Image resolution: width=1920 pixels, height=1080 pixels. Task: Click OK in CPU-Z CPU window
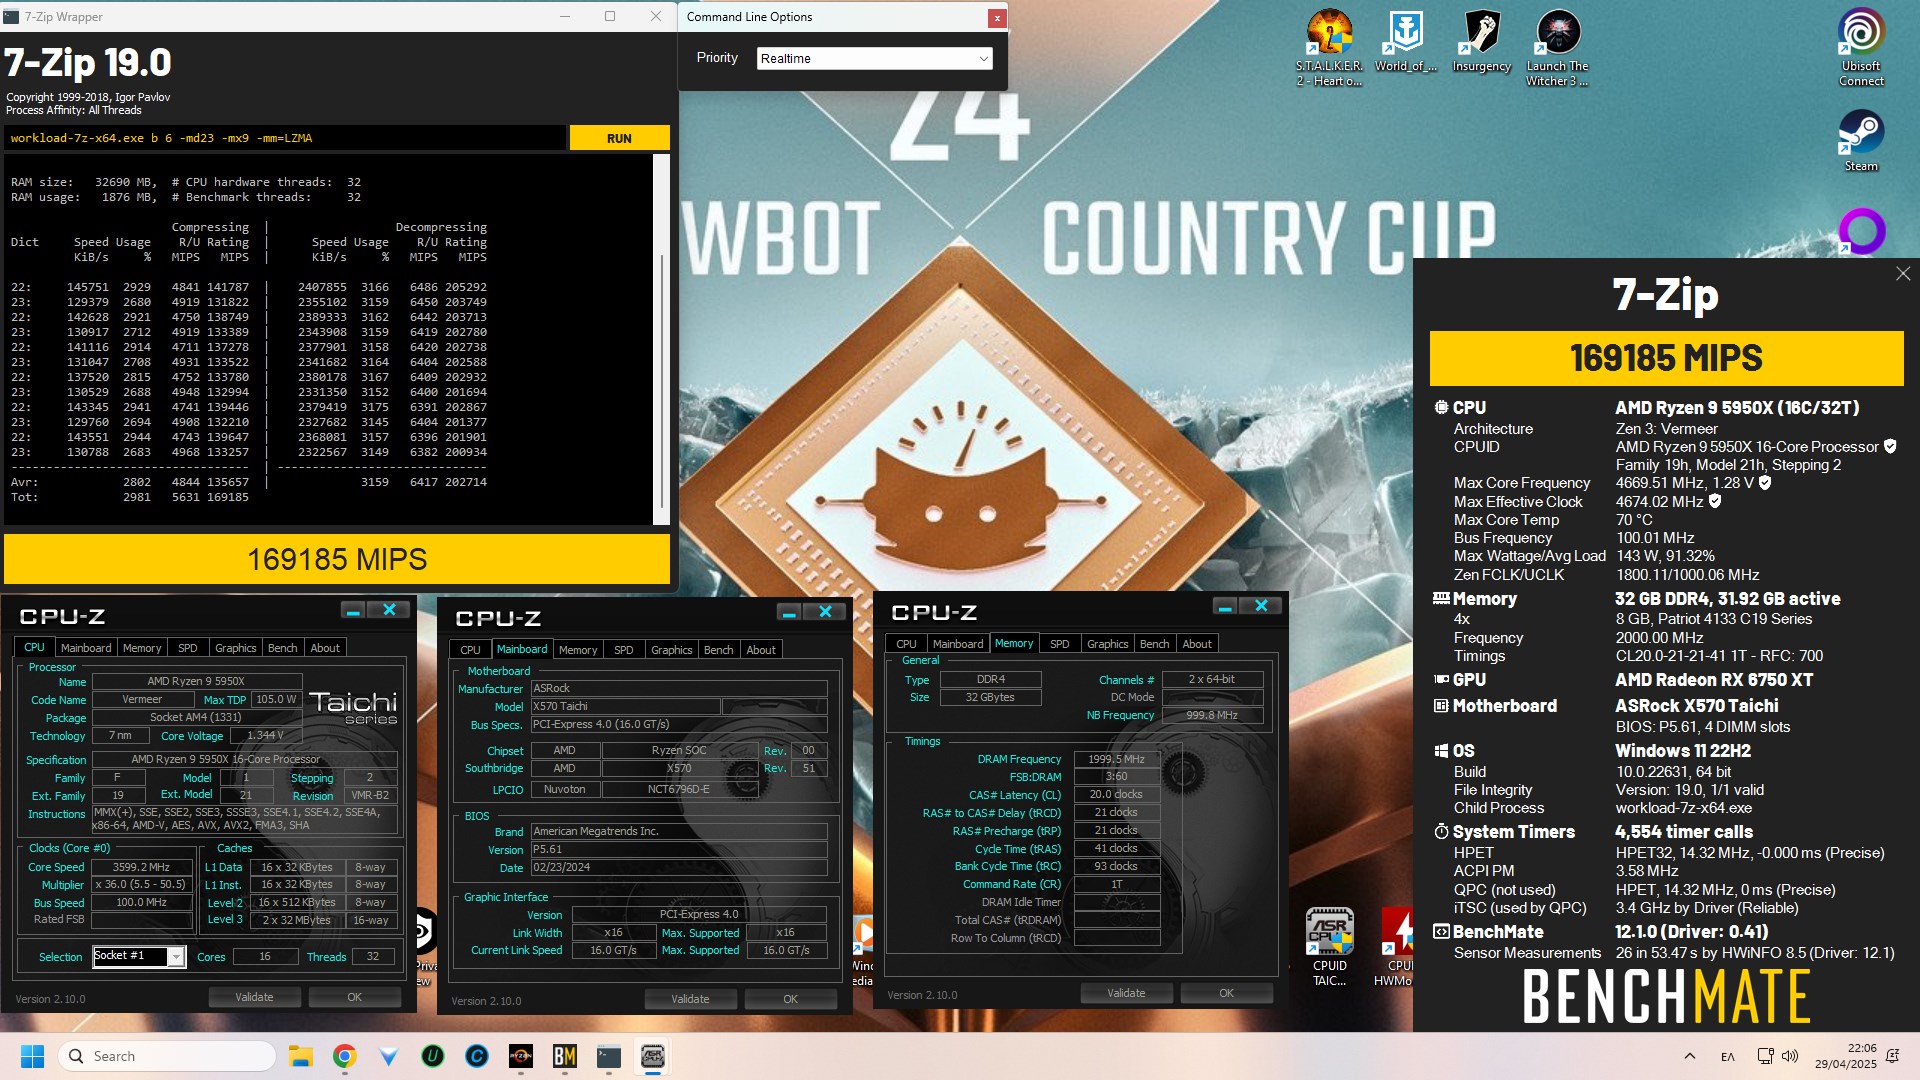354,997
